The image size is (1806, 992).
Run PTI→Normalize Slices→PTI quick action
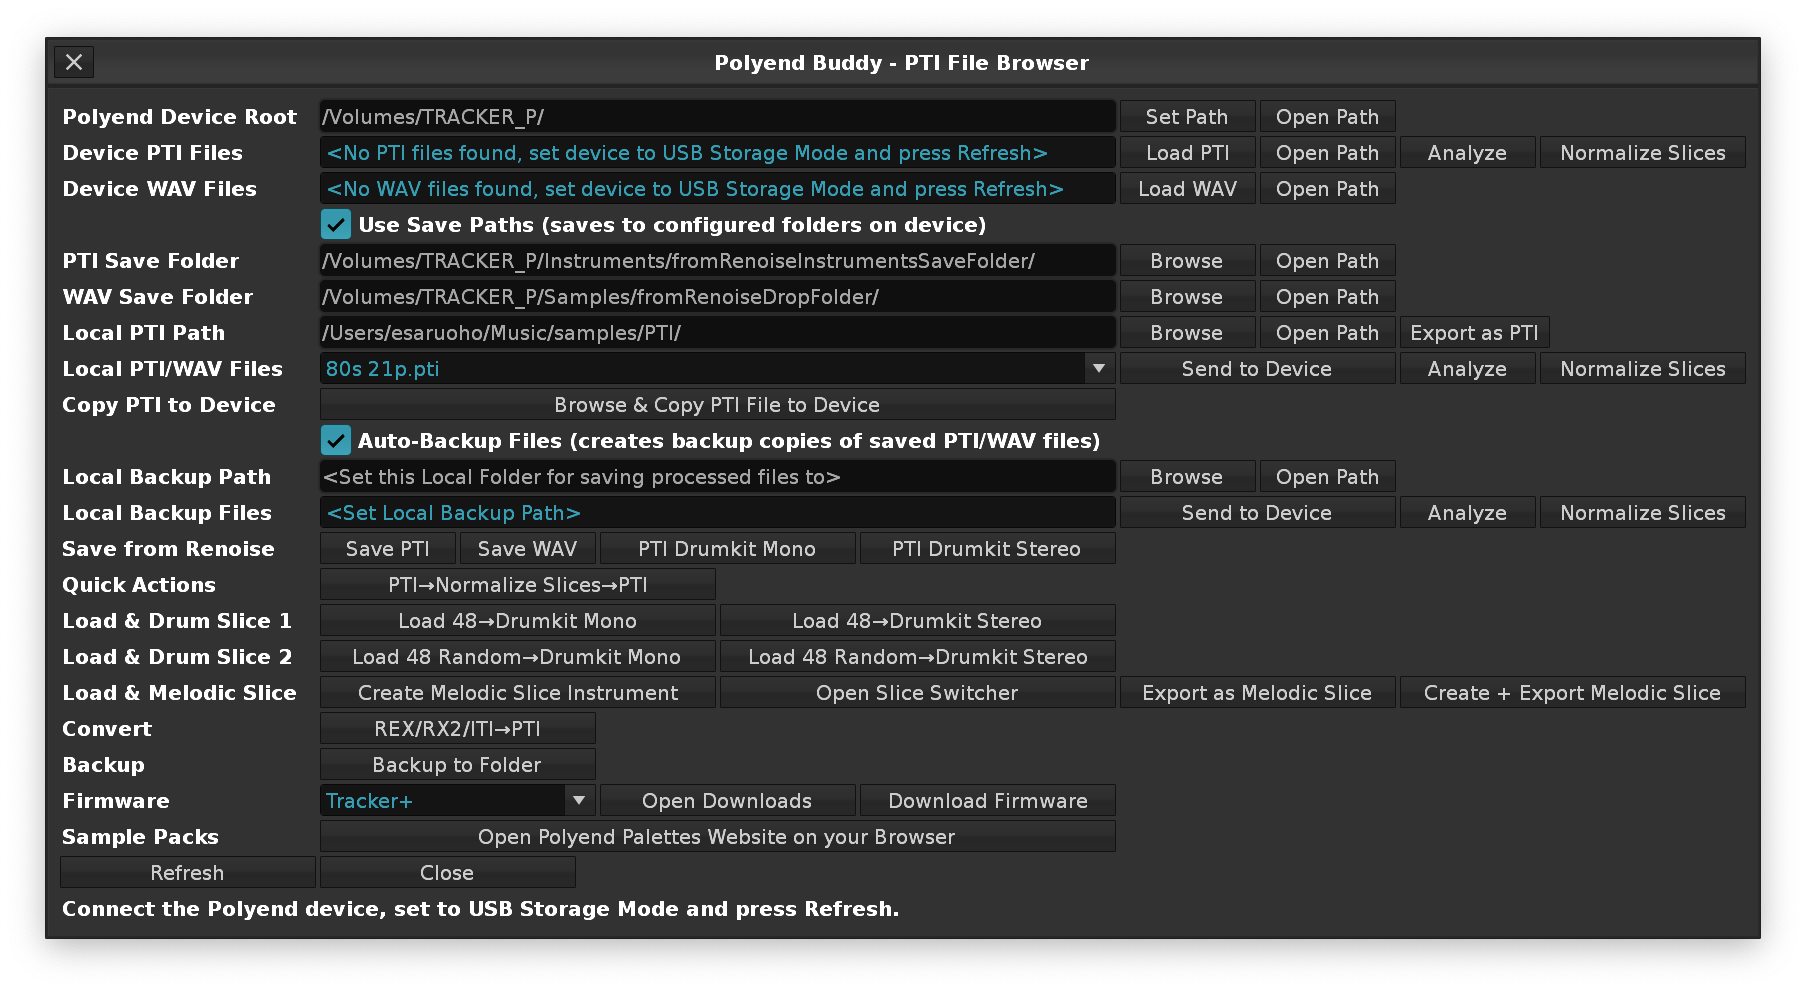[x=517, y=585]
